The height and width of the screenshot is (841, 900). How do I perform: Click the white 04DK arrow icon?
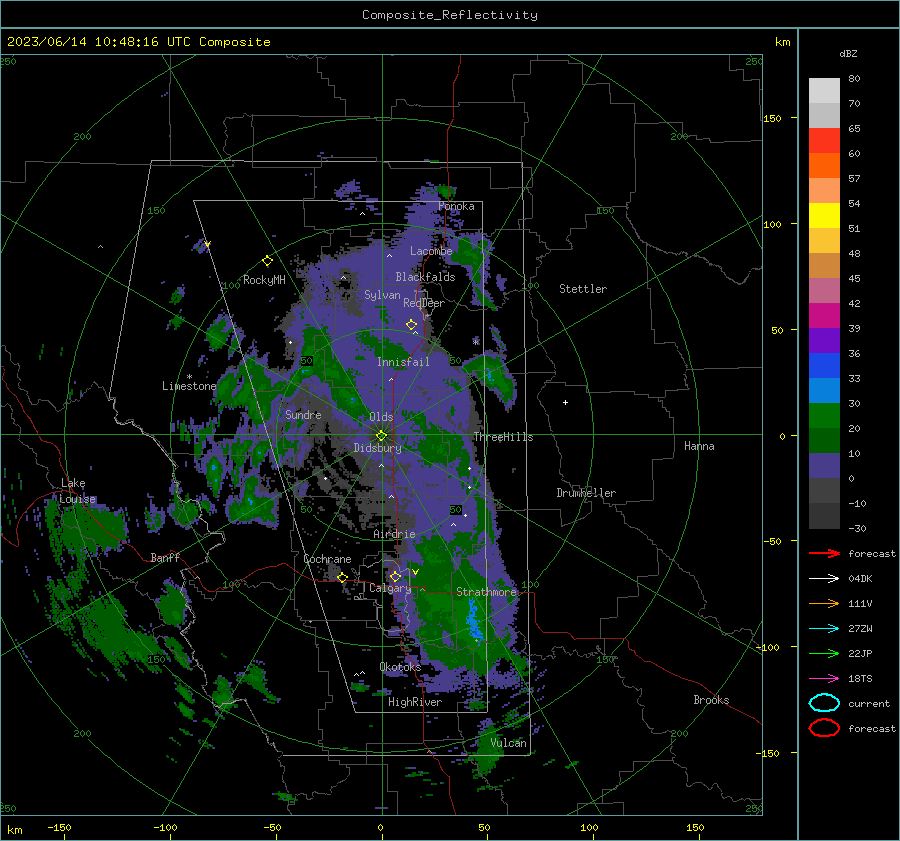[824, 578]
